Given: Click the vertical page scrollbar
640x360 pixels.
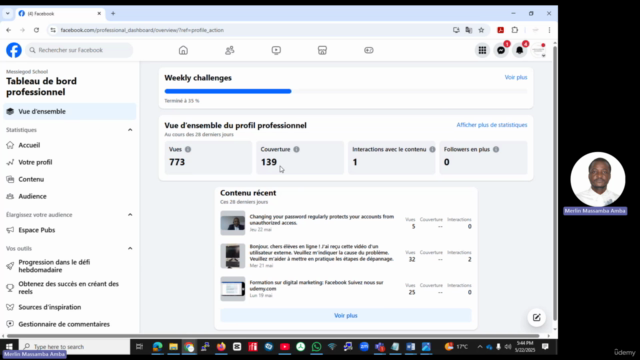Looking at the screenshot, I should 555,184.
